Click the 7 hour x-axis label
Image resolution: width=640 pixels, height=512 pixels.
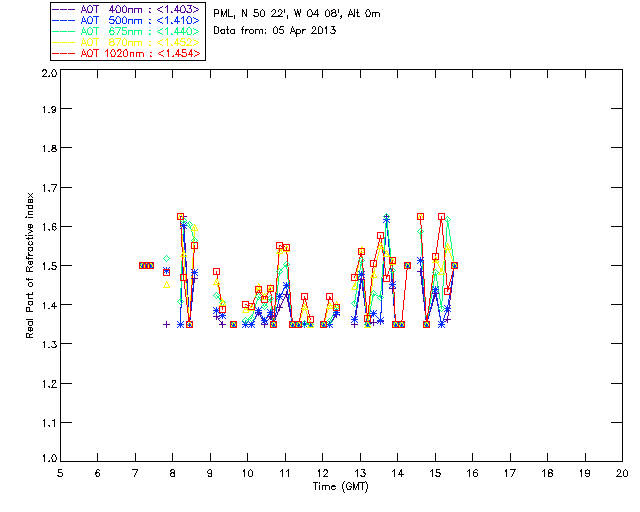click(x=135, y=473)
